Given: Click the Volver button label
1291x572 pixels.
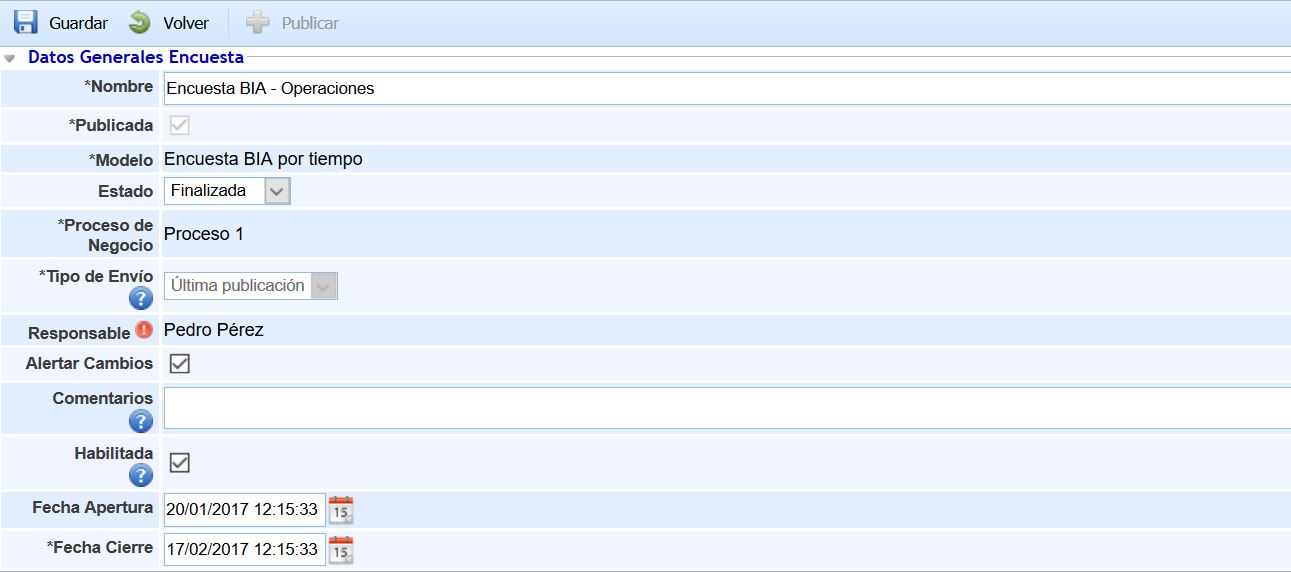Looking at the screenshot, I should (x=186, y=23).
